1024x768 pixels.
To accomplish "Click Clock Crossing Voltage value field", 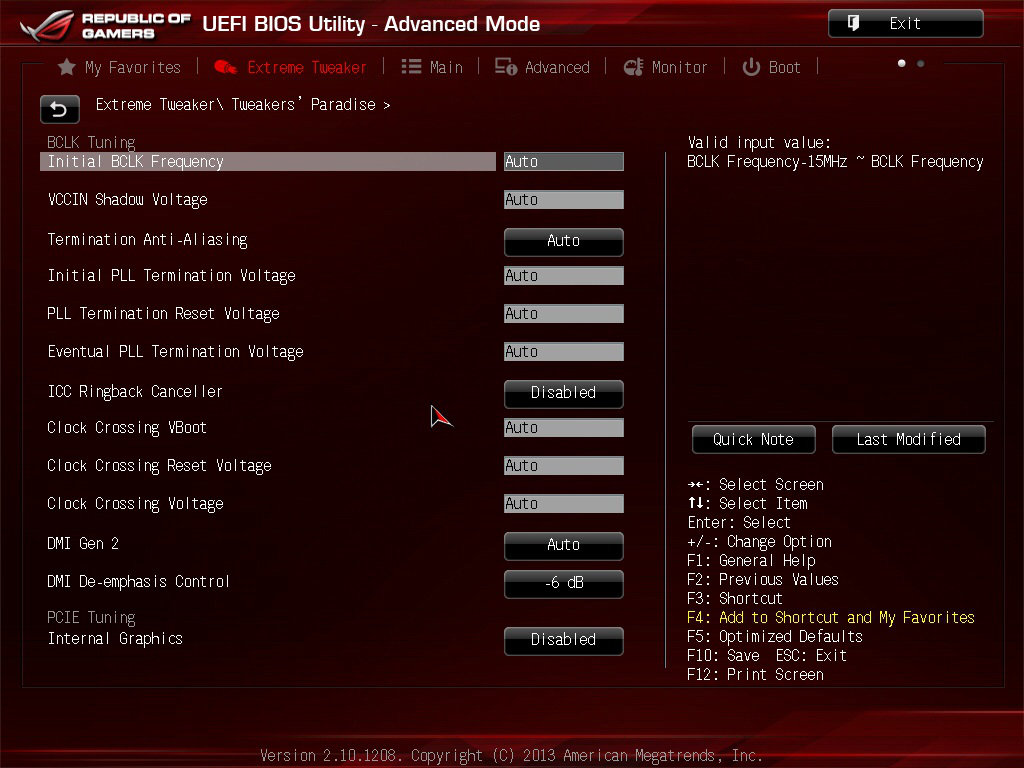I will [564, 504].
